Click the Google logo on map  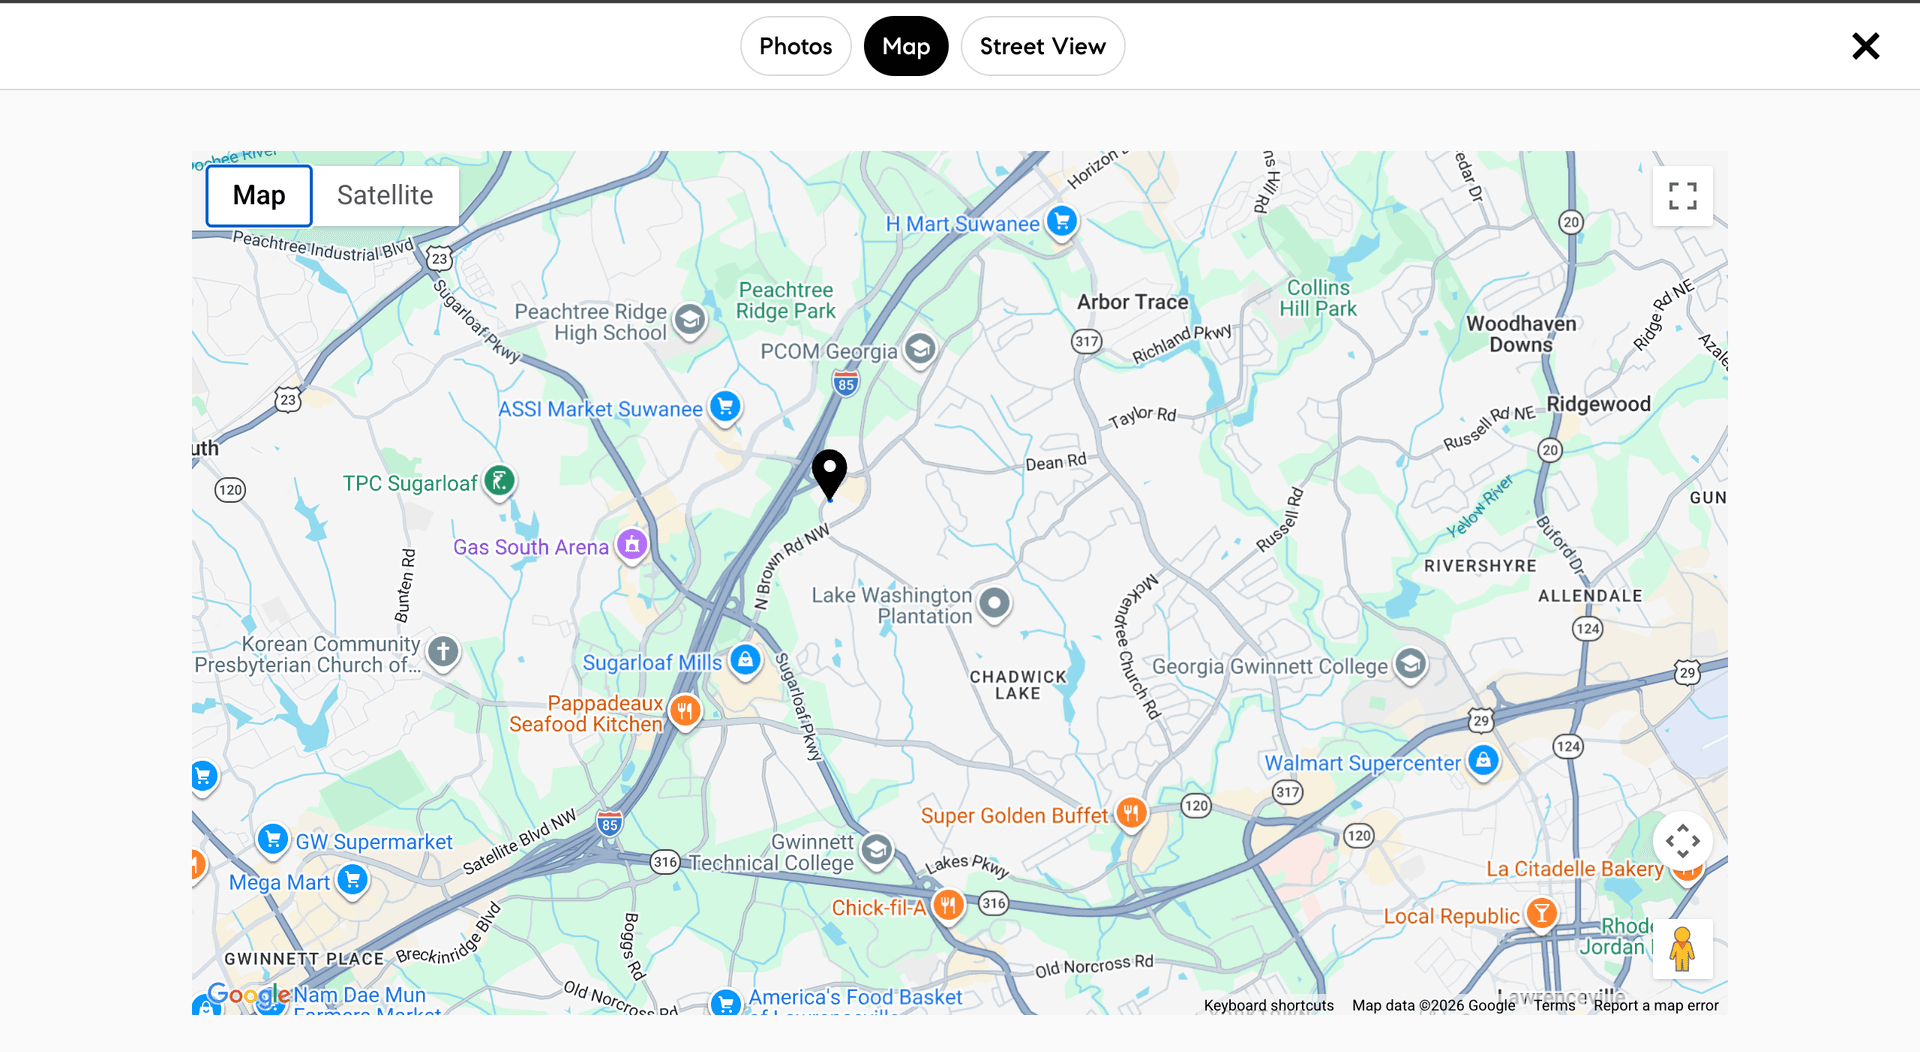tap(249, 995)
